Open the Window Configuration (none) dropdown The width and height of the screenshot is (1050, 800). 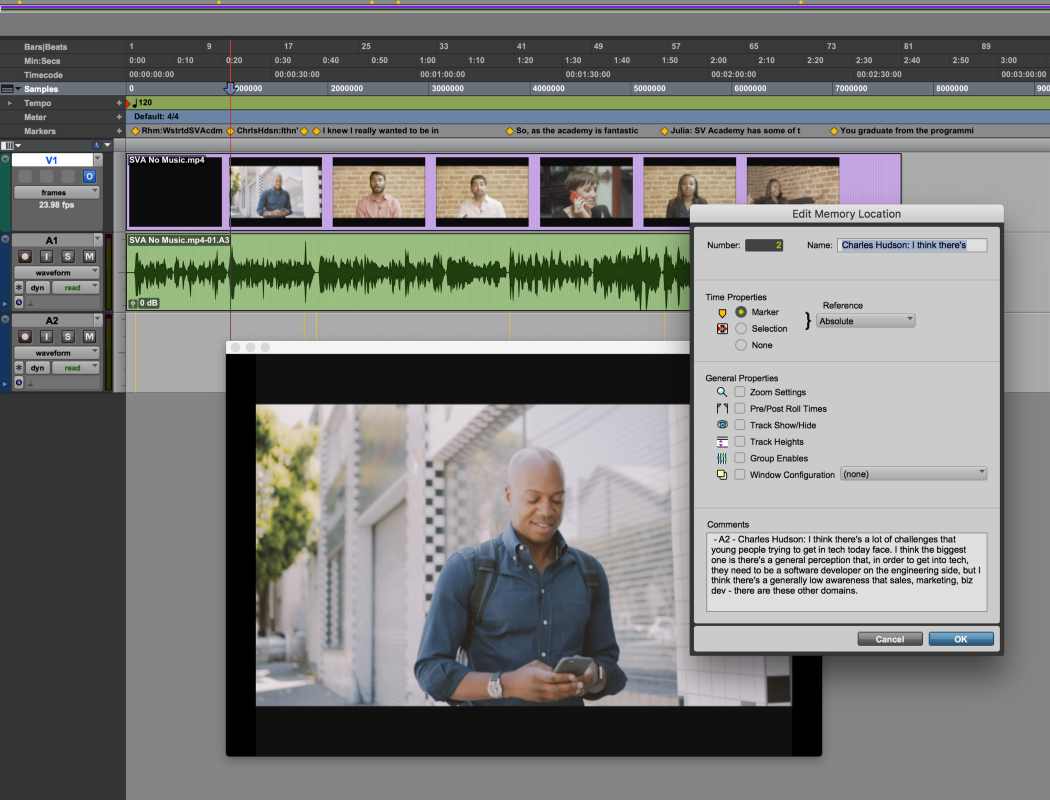point(913,475)
